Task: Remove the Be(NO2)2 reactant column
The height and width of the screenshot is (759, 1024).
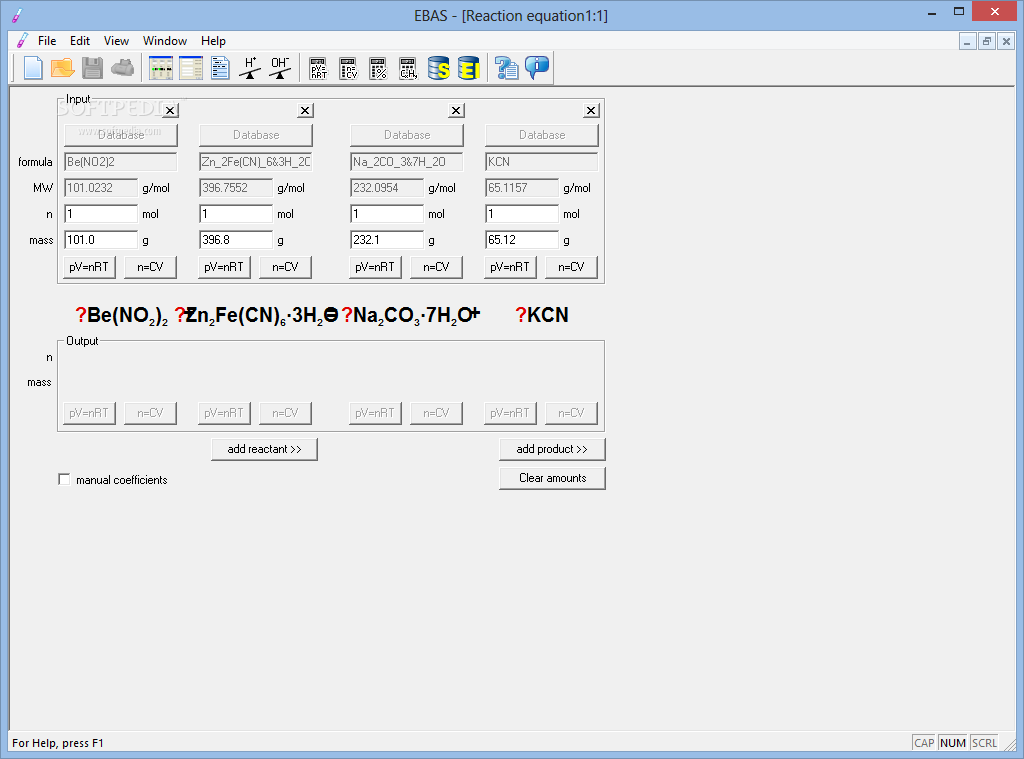Action: [x=170, y=110]
